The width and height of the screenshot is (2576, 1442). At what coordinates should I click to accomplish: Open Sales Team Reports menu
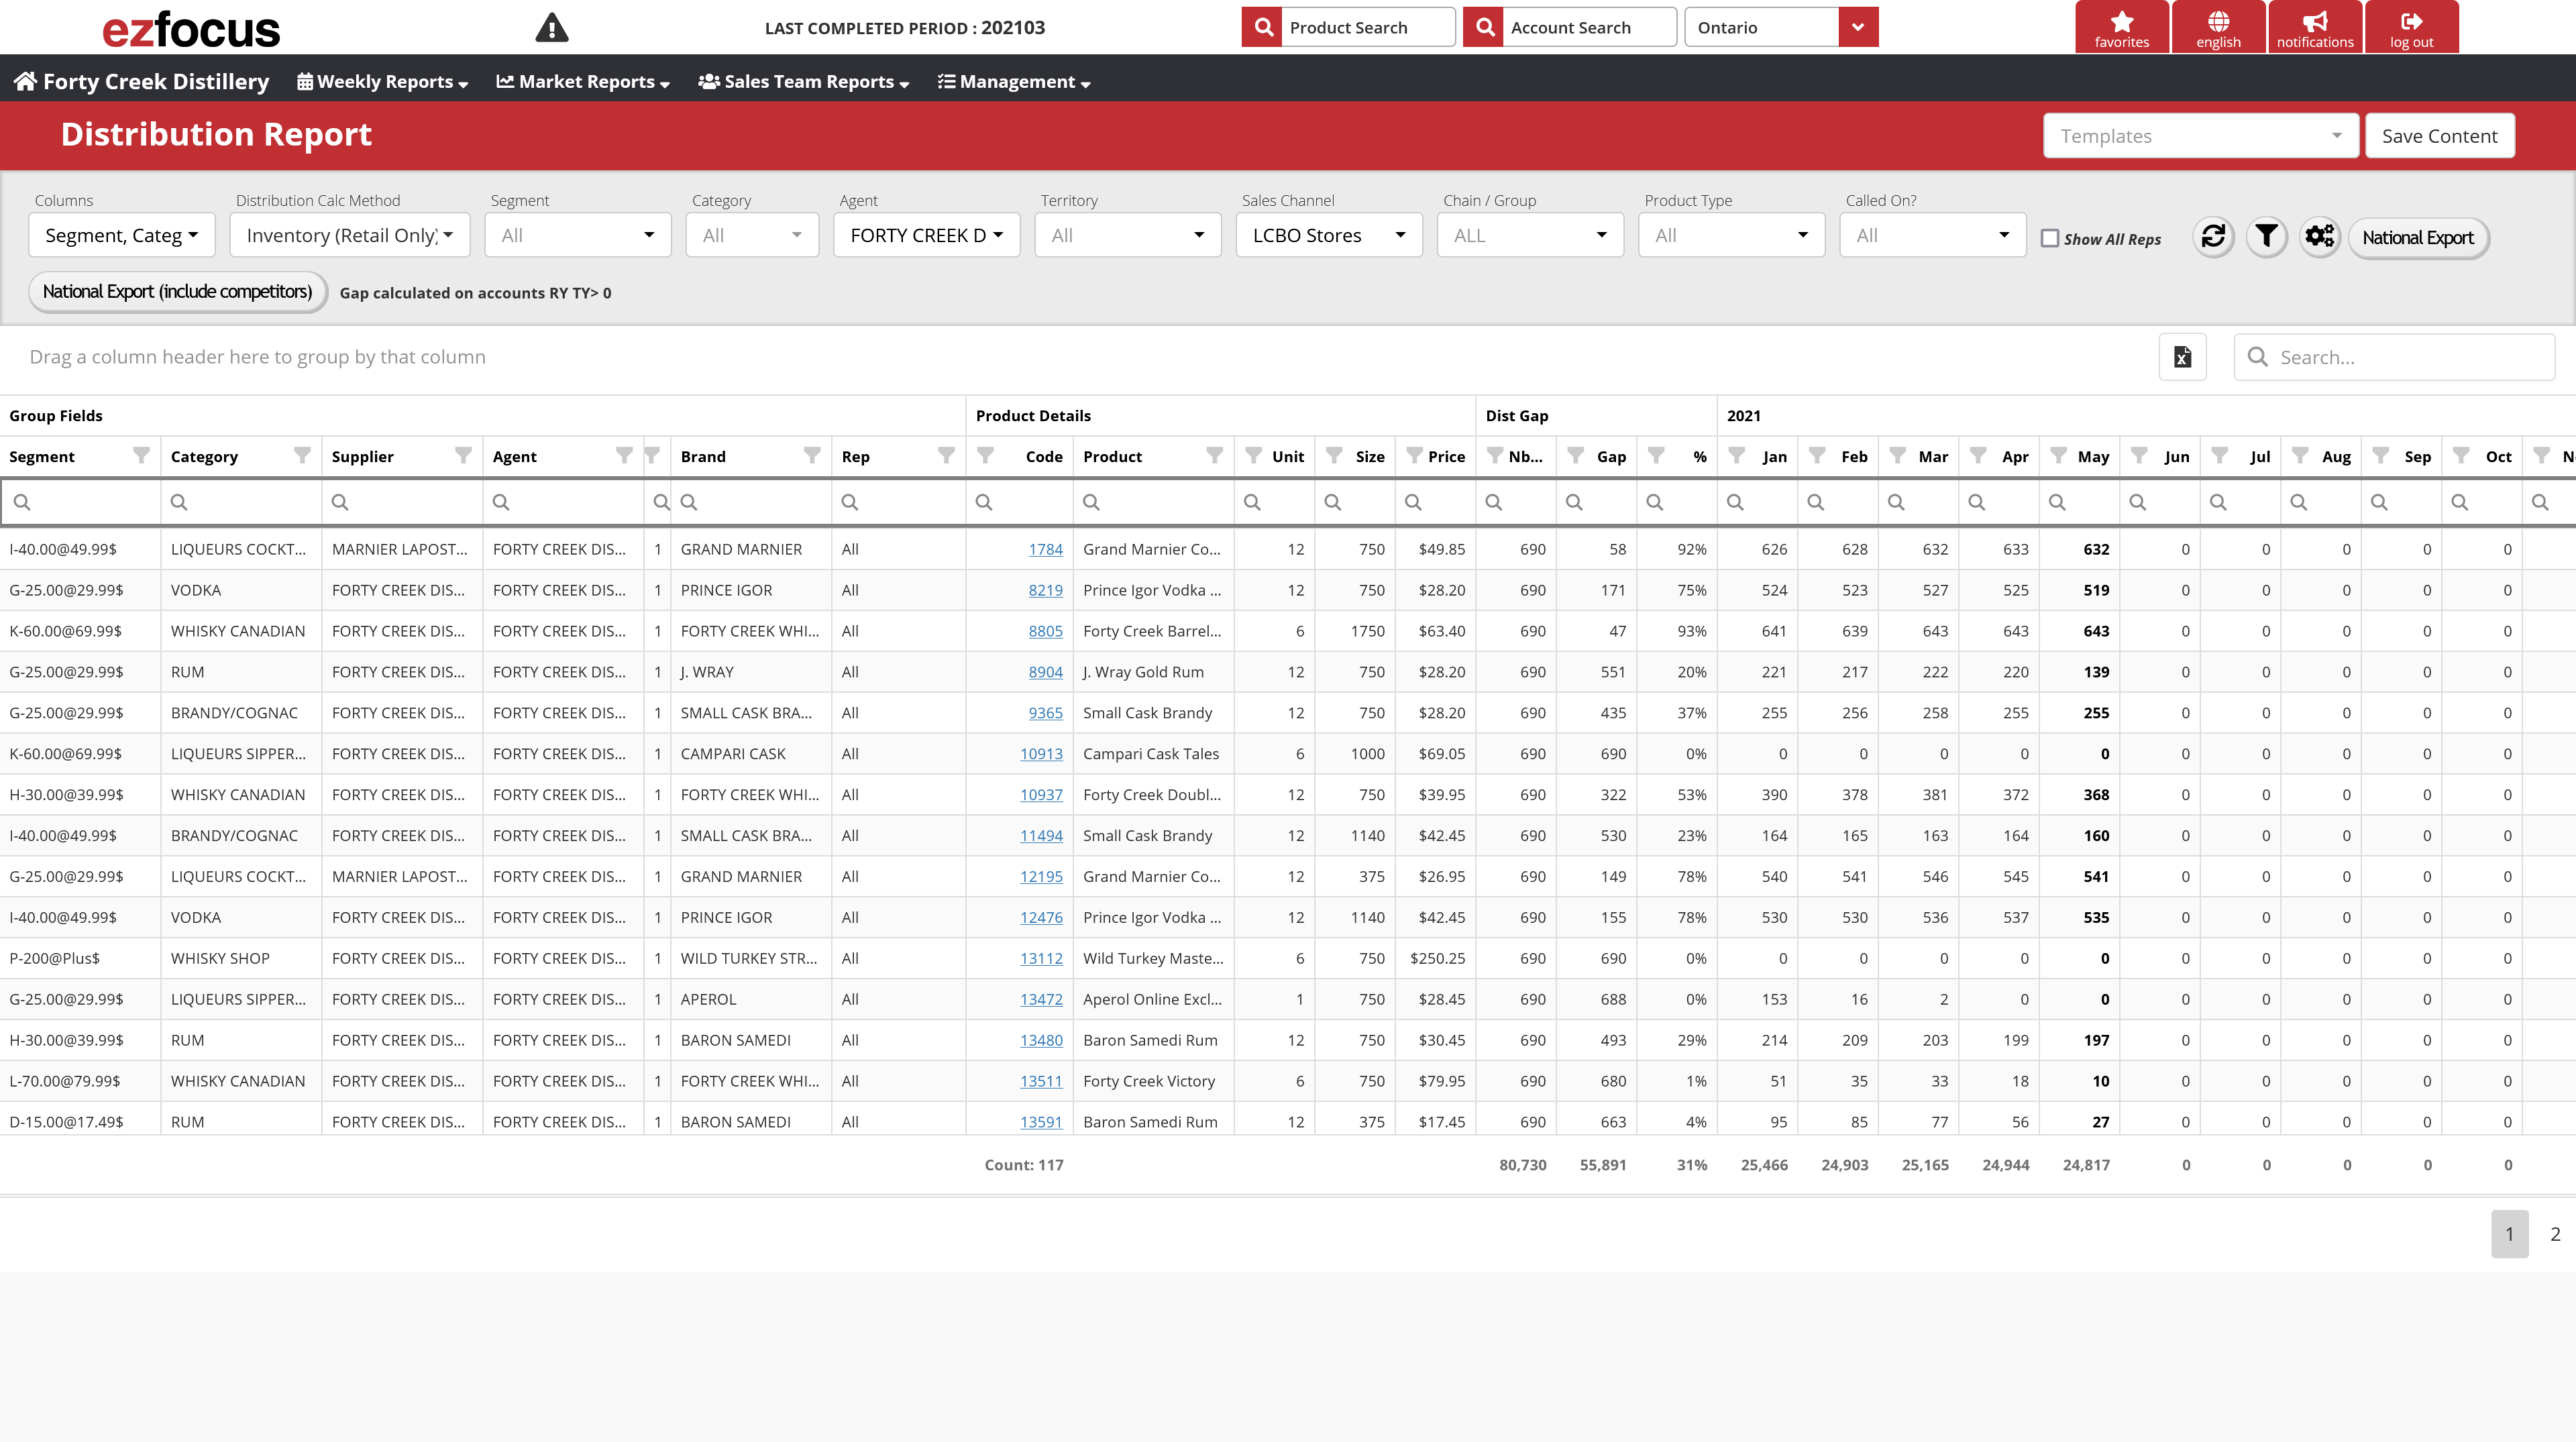coord(804,81)
